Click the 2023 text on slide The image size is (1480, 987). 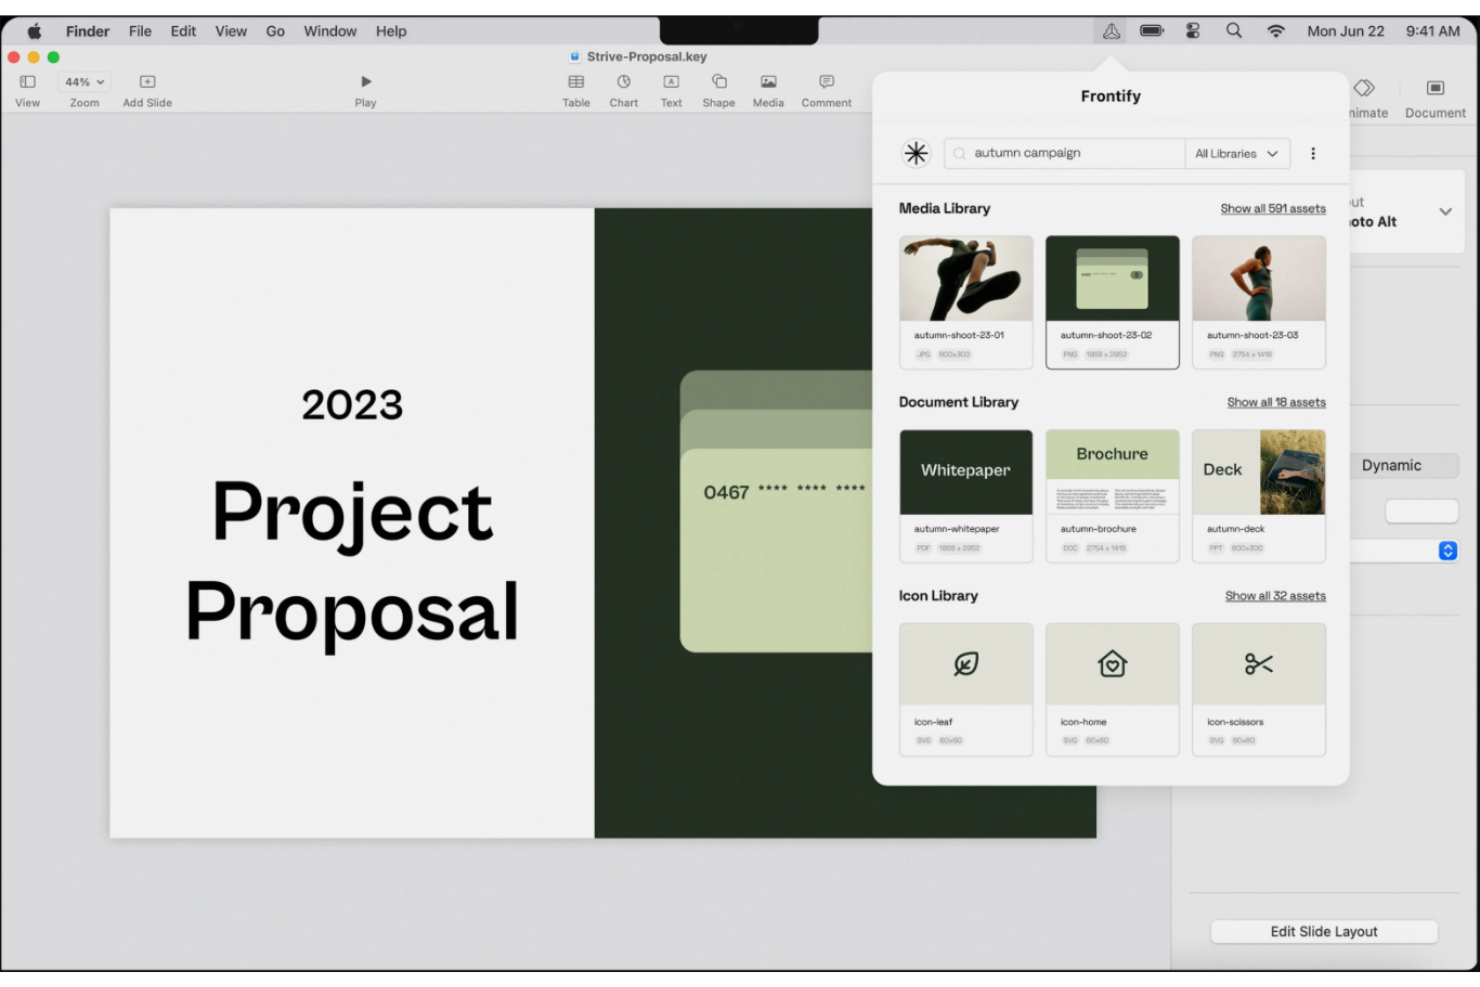tap(352, 405)
